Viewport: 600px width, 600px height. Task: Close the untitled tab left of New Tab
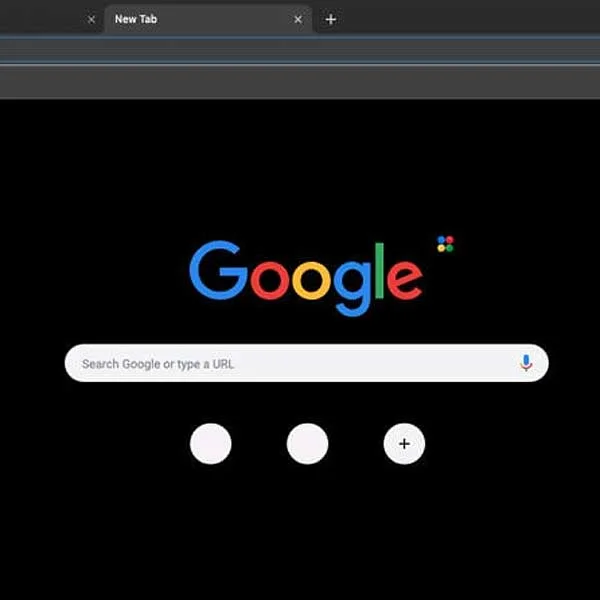91,19
